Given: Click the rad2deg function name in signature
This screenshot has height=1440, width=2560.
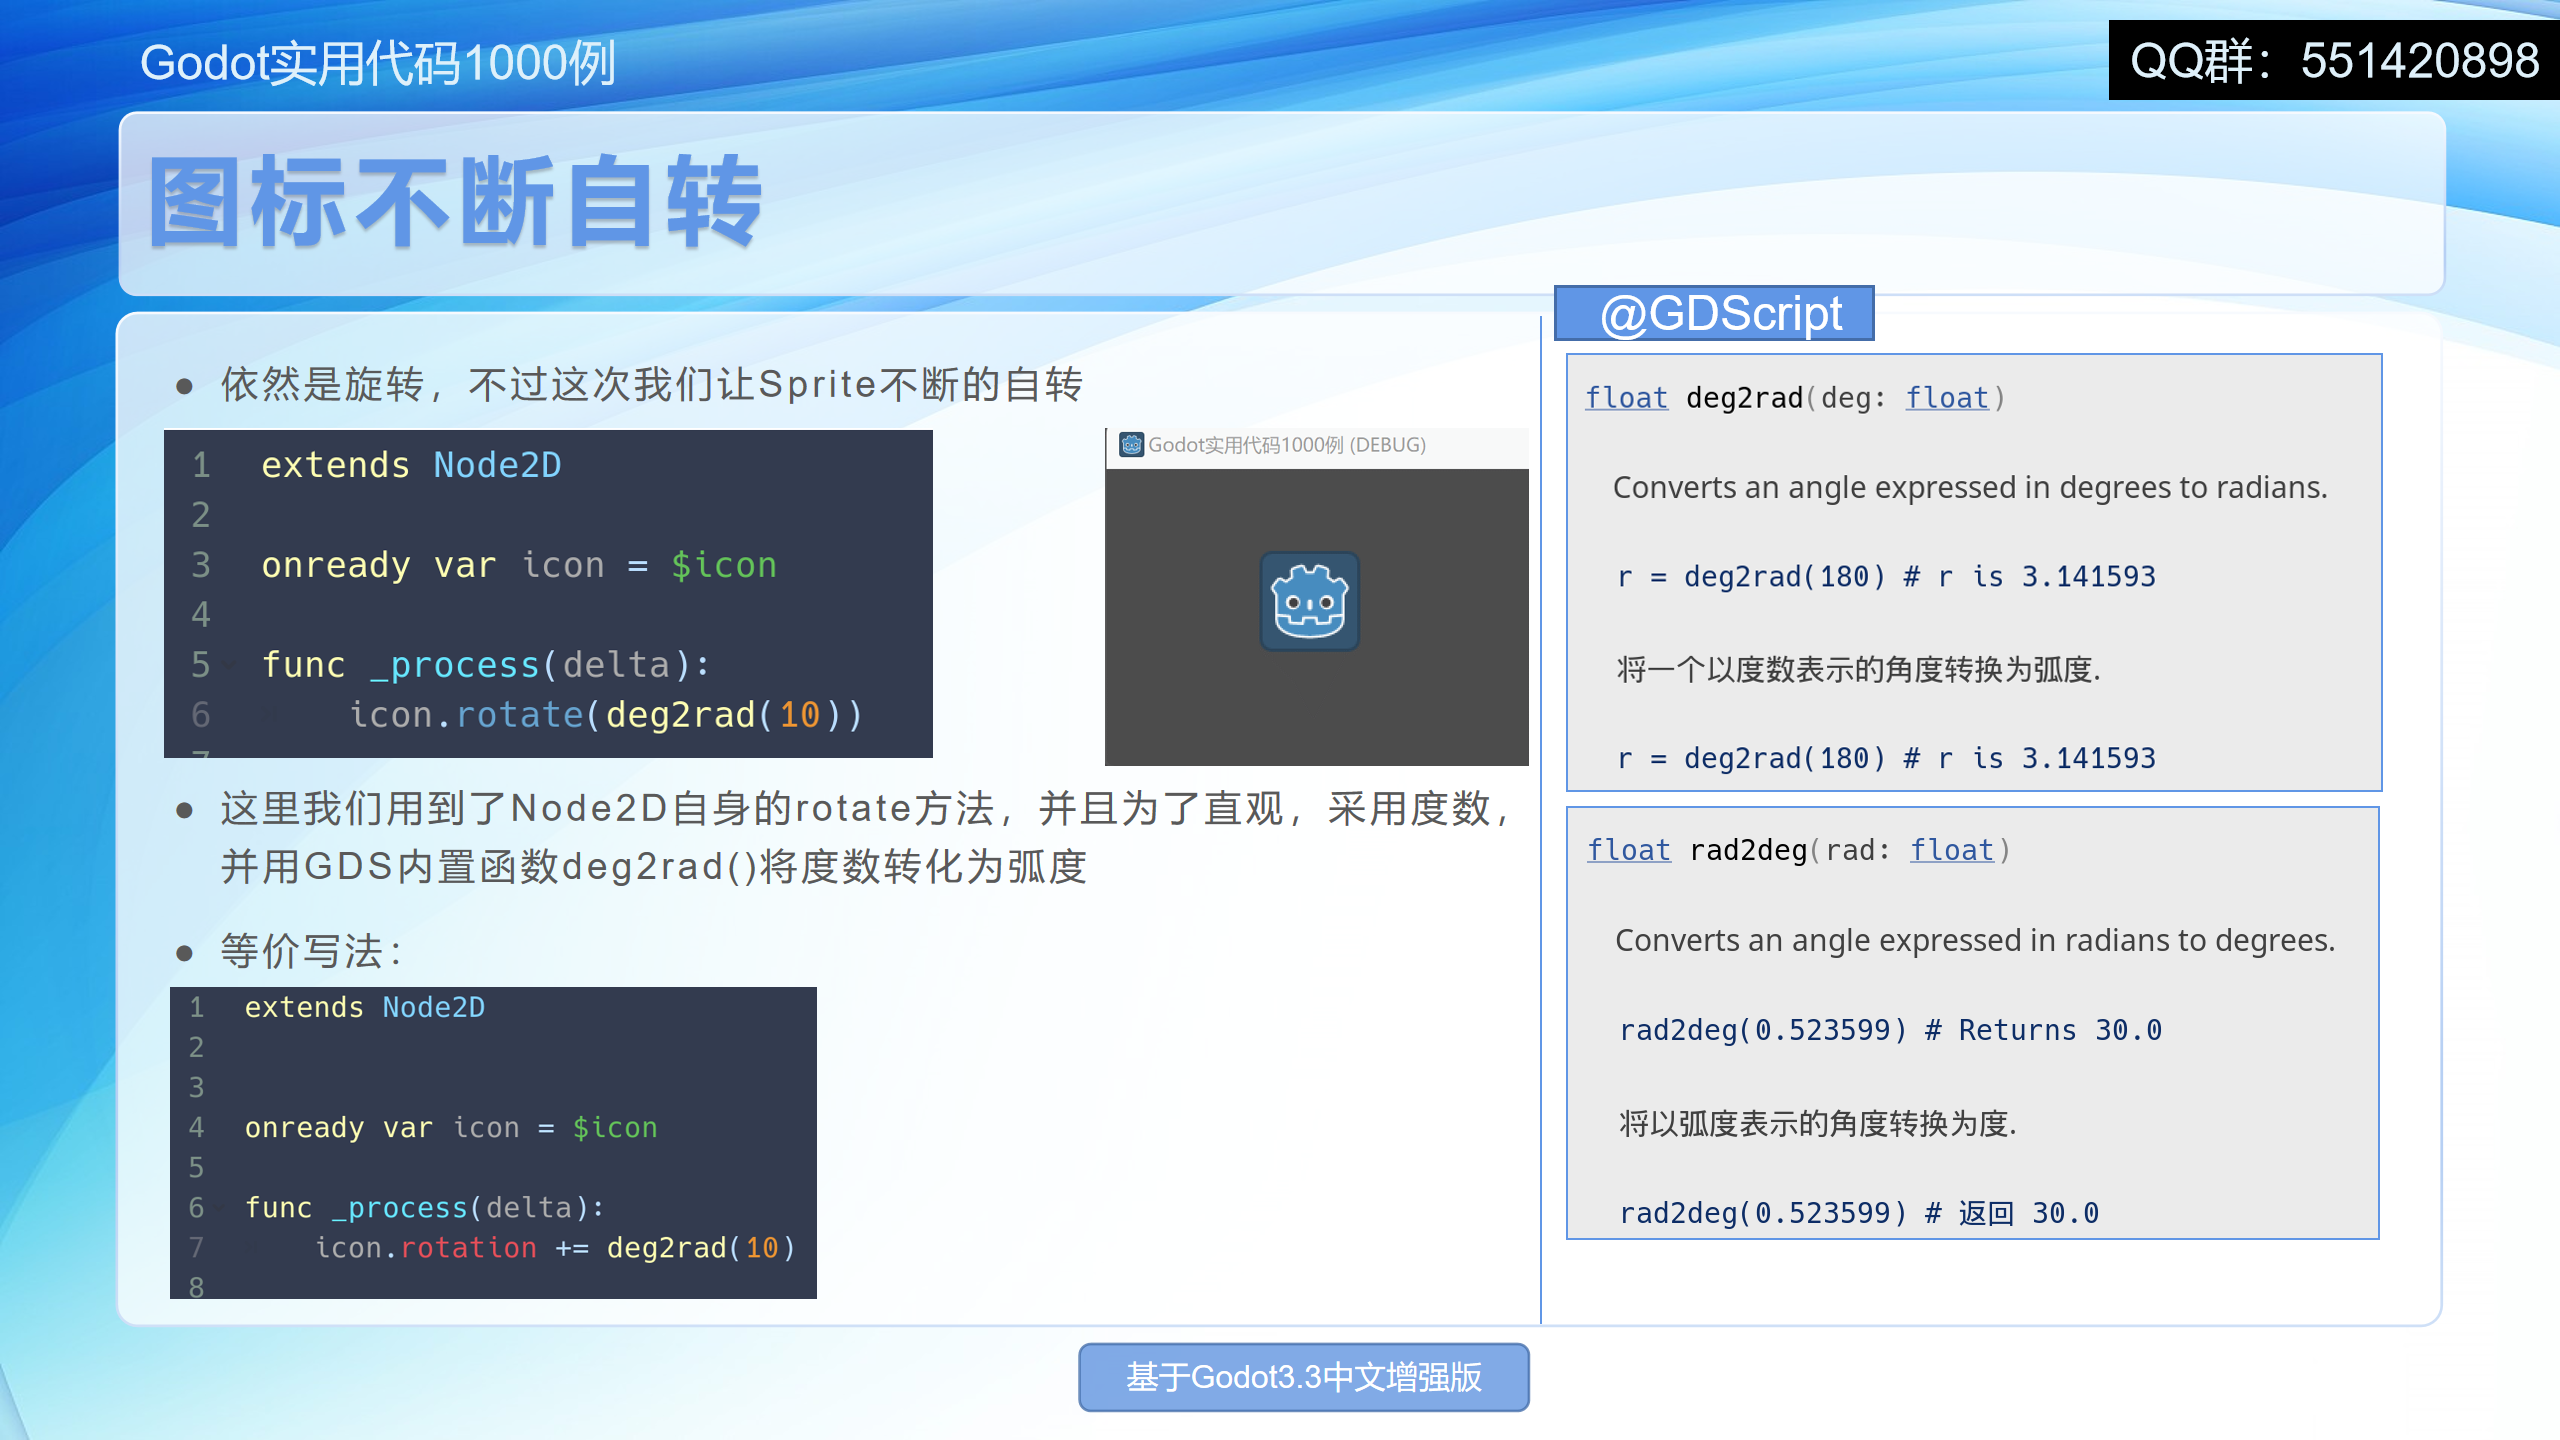Looking at the screenshot, I should click(1748, 850).
